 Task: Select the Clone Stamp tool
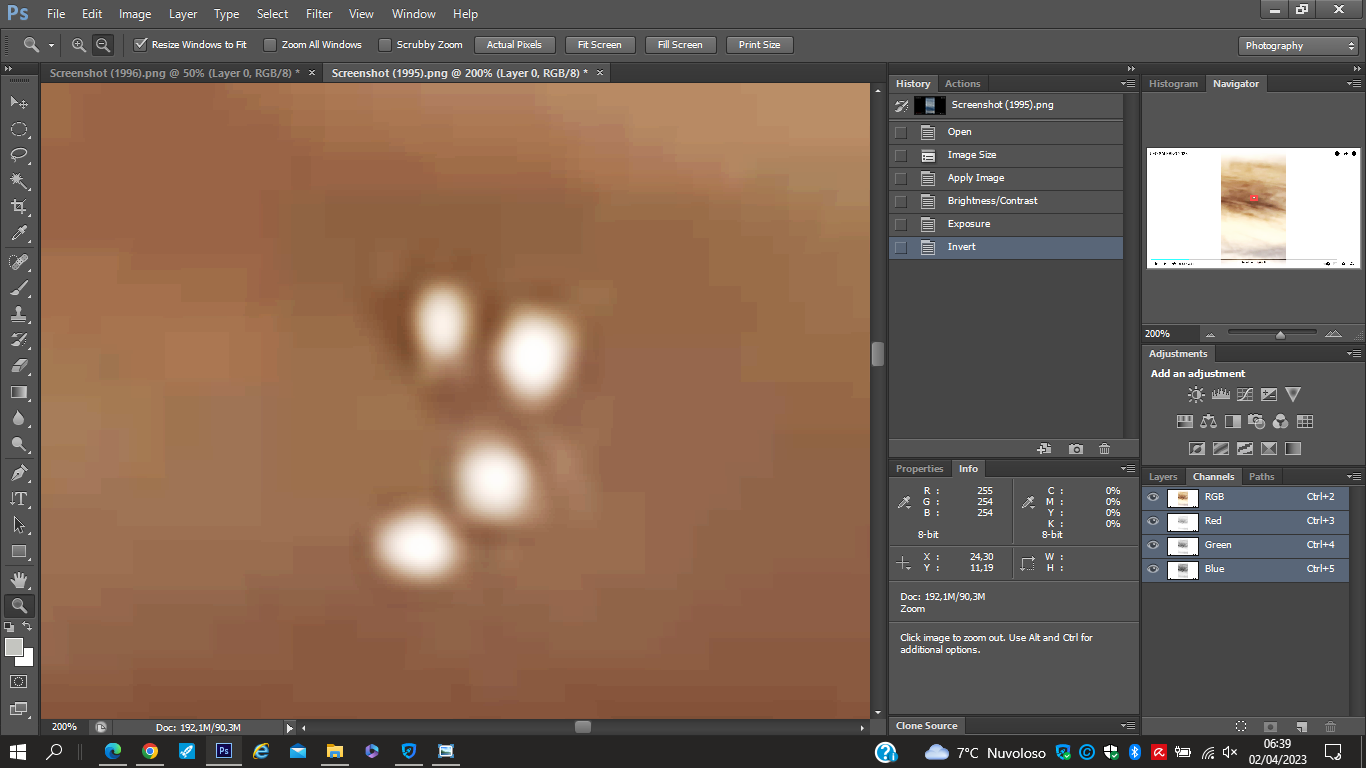click(x=19, y=314)
